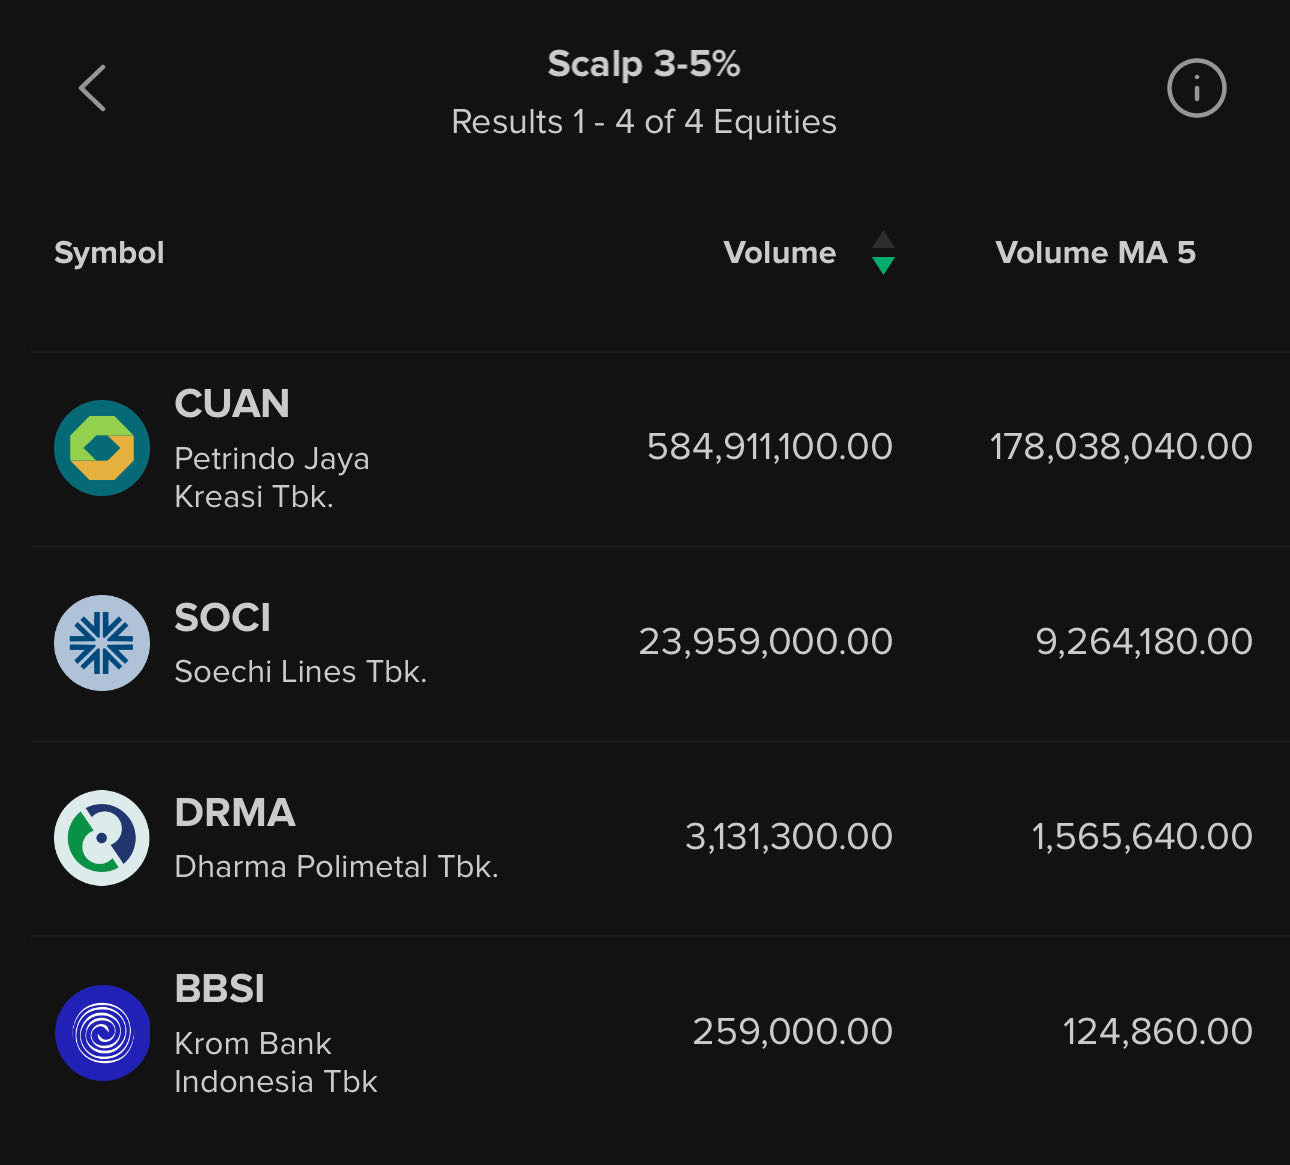Tap the SOCI snowflake logo

[x=102, y=643]
